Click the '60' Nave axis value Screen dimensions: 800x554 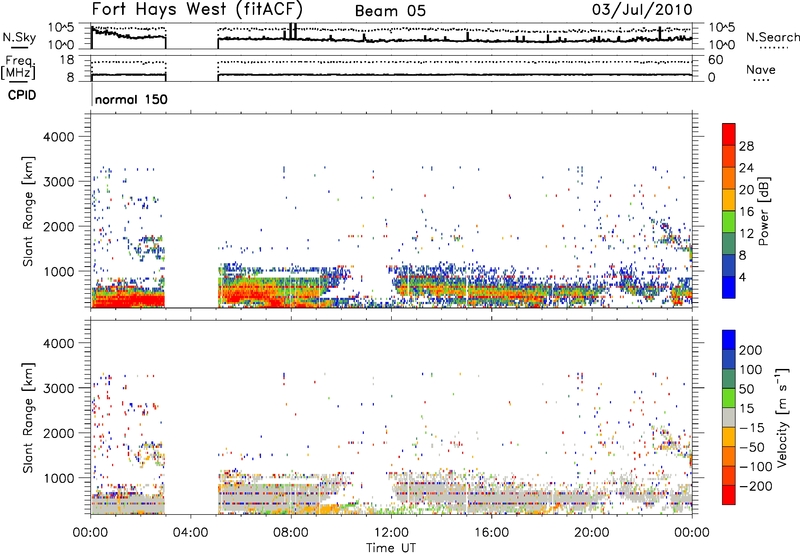[715, 60]
